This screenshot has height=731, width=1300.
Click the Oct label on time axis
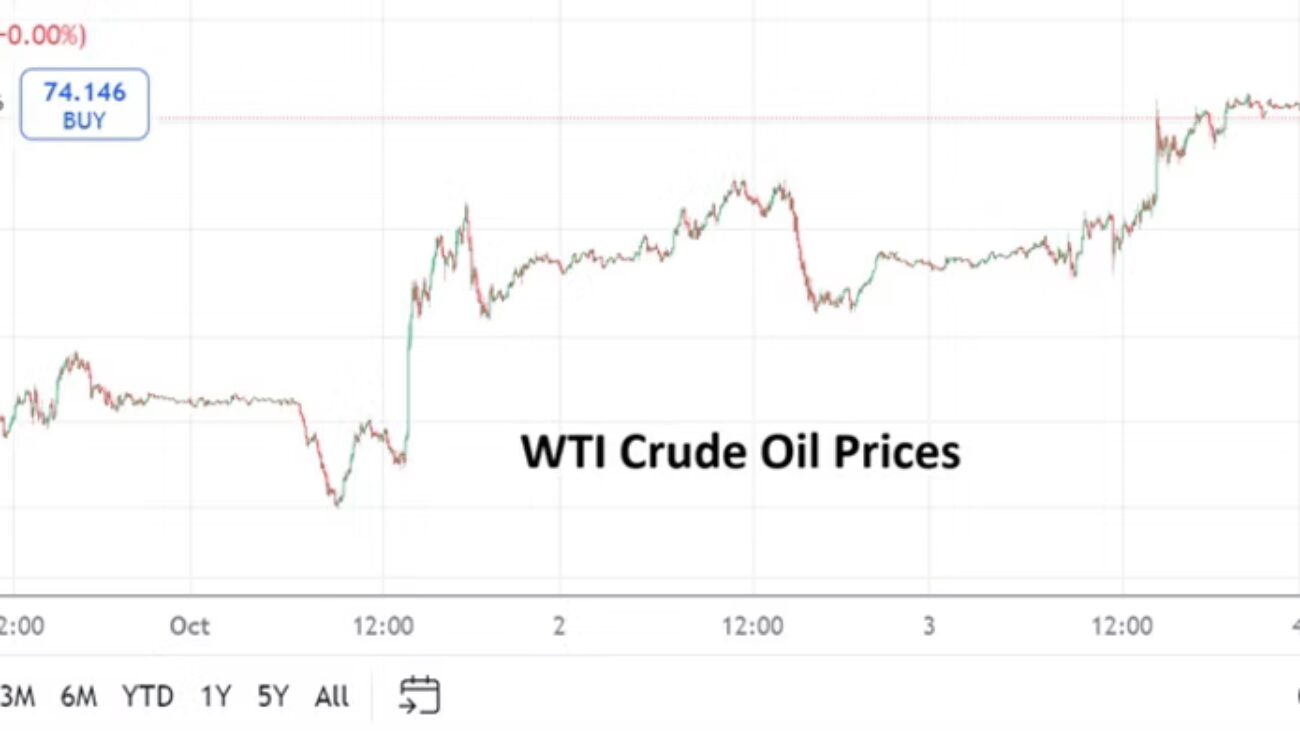(x=189, y=626)
